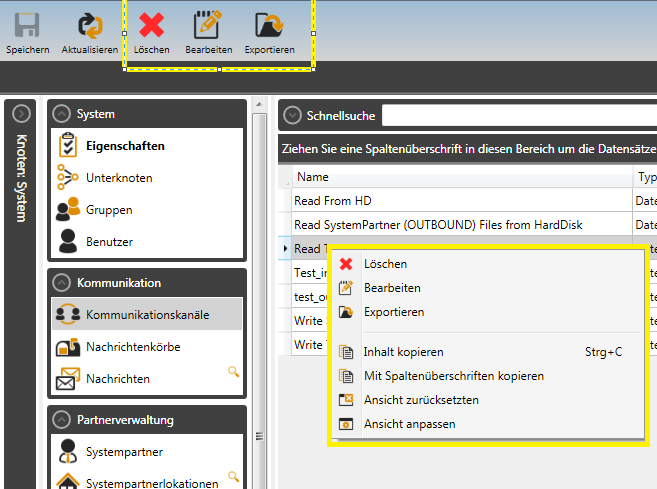Choose Inhalt kopieren in context menu
Screen dimensions: 657x489
point(403,352)
